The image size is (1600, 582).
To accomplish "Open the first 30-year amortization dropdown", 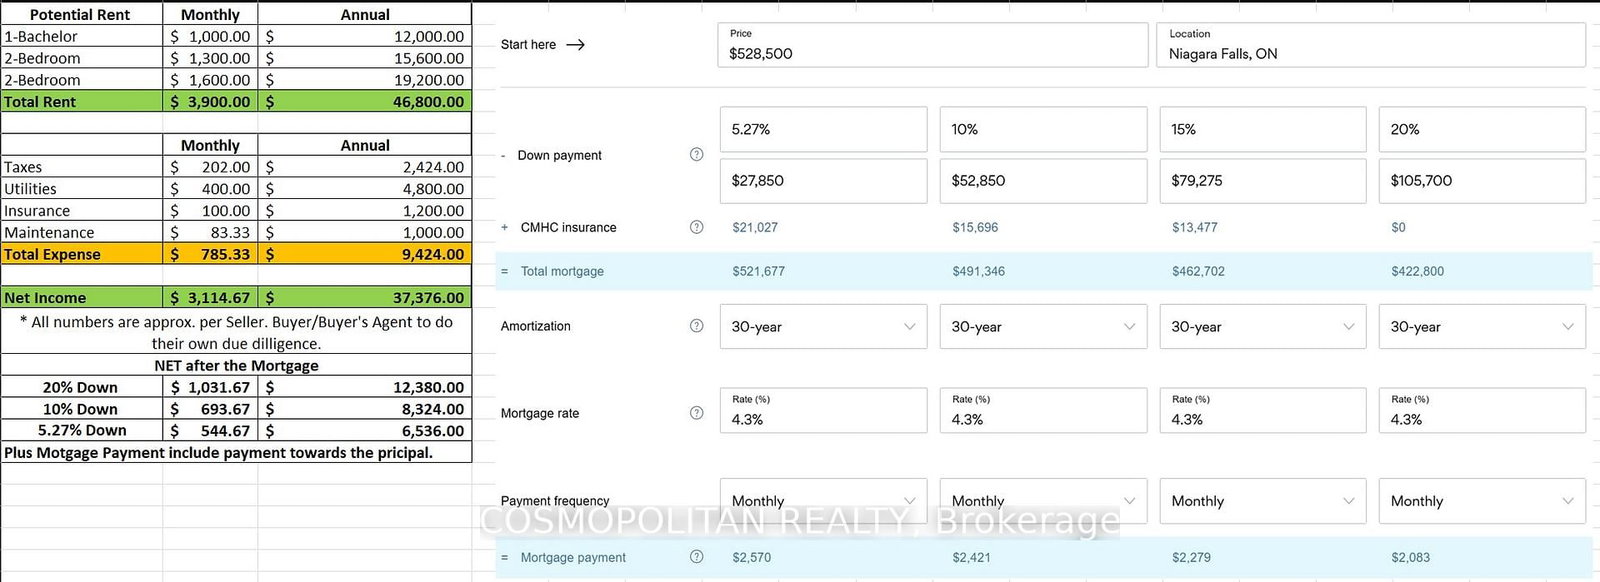I will point(822,327).
